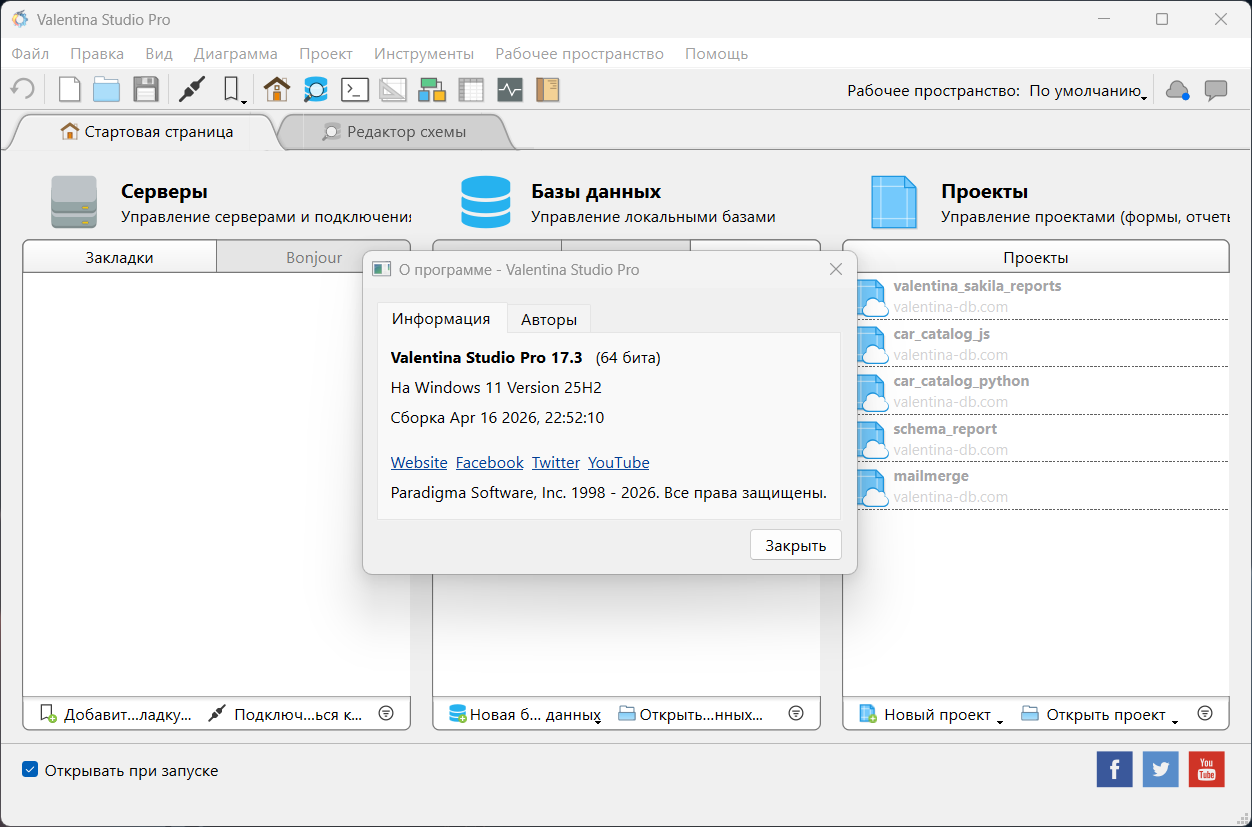Switch to the 'Авторы' tab in About dialog

(549, 320)
